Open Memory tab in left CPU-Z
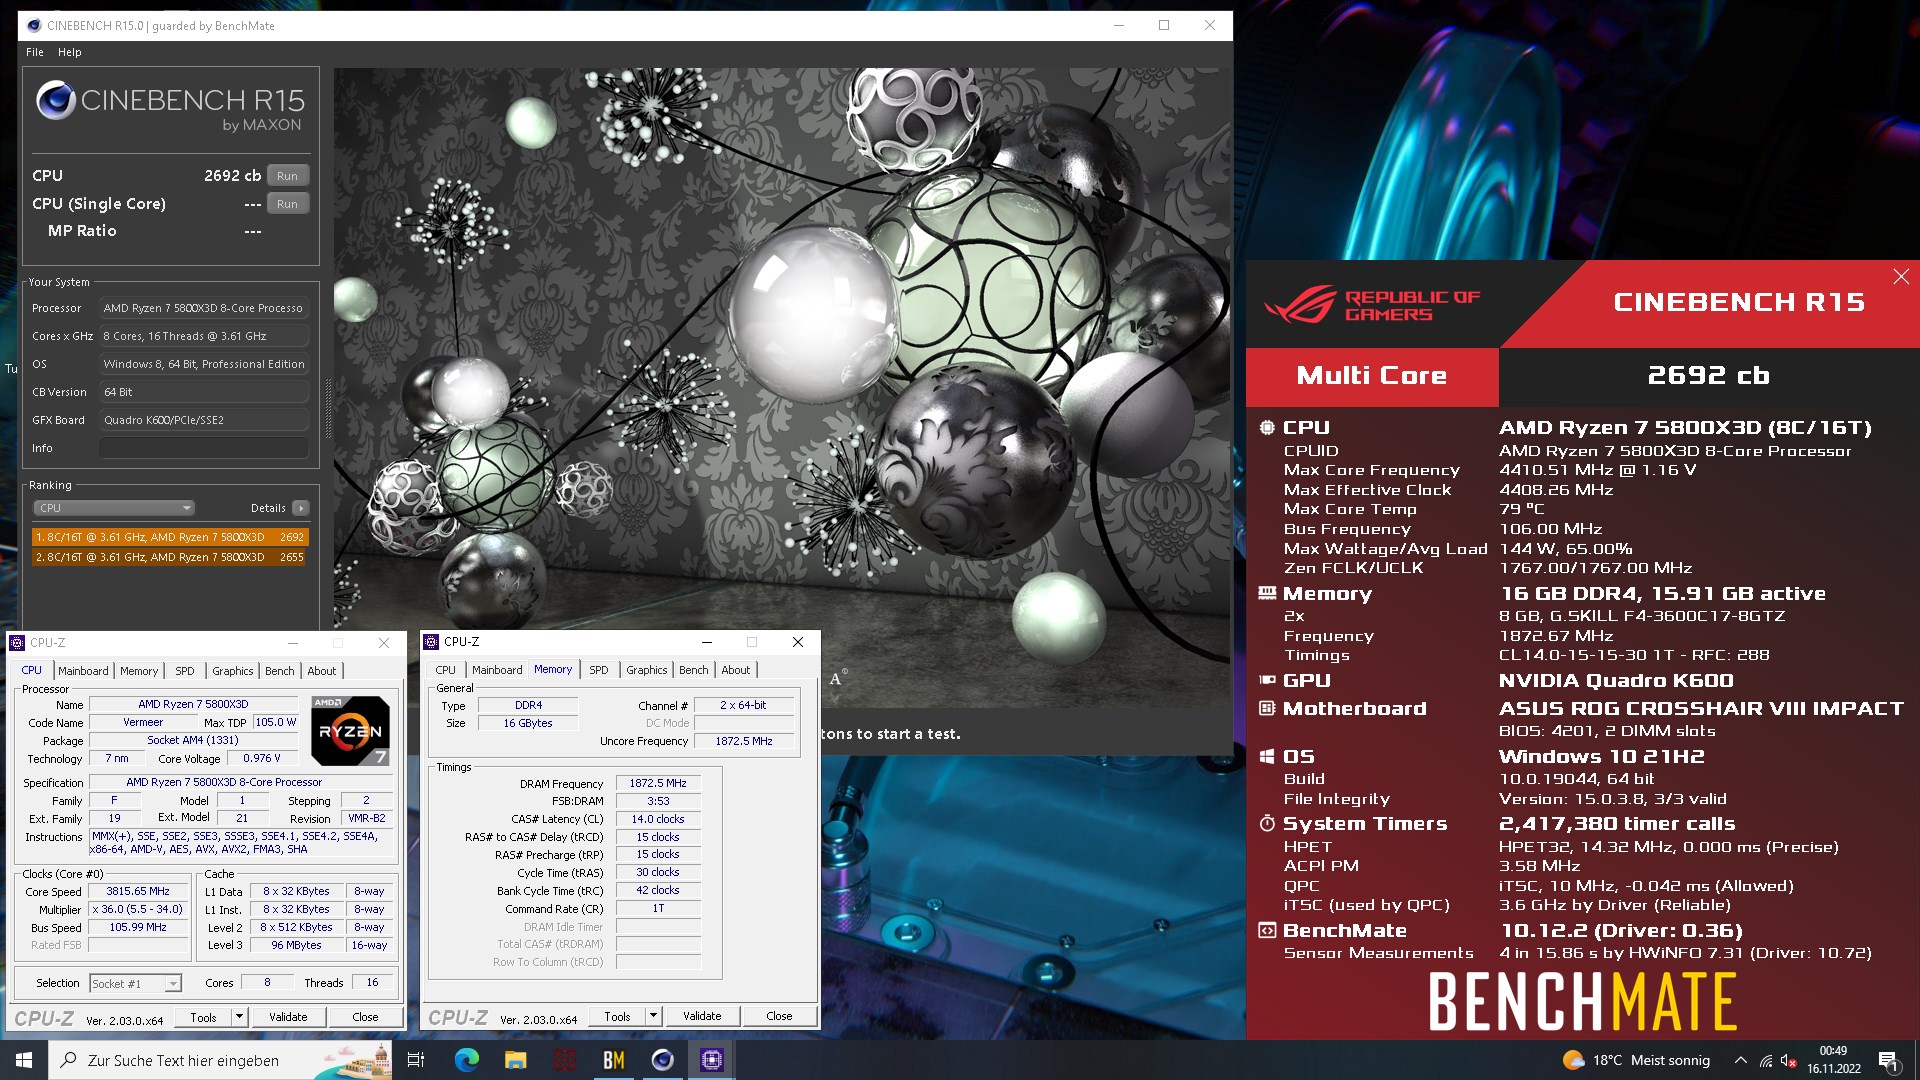Image resolution: width=1920 pixels, height=1080 pixels. 139,671
